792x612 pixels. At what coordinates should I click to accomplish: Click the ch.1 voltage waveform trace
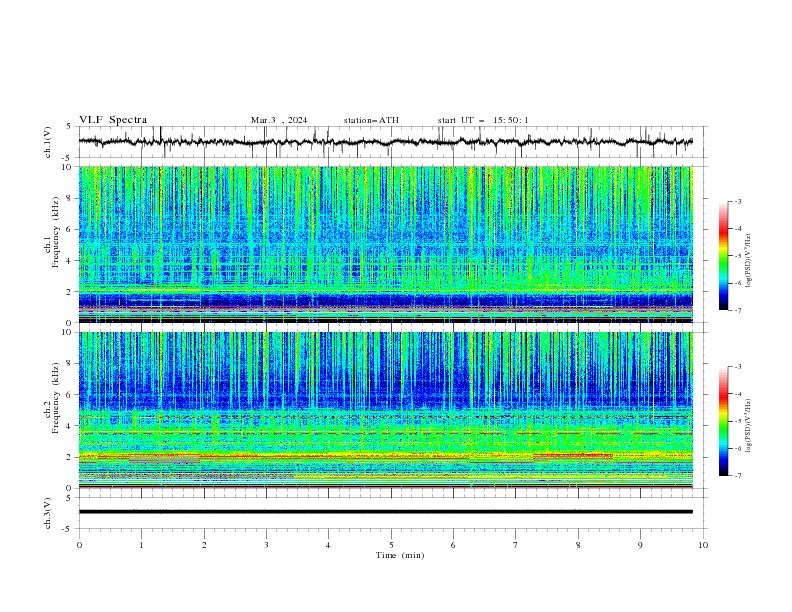pos(385,142)
